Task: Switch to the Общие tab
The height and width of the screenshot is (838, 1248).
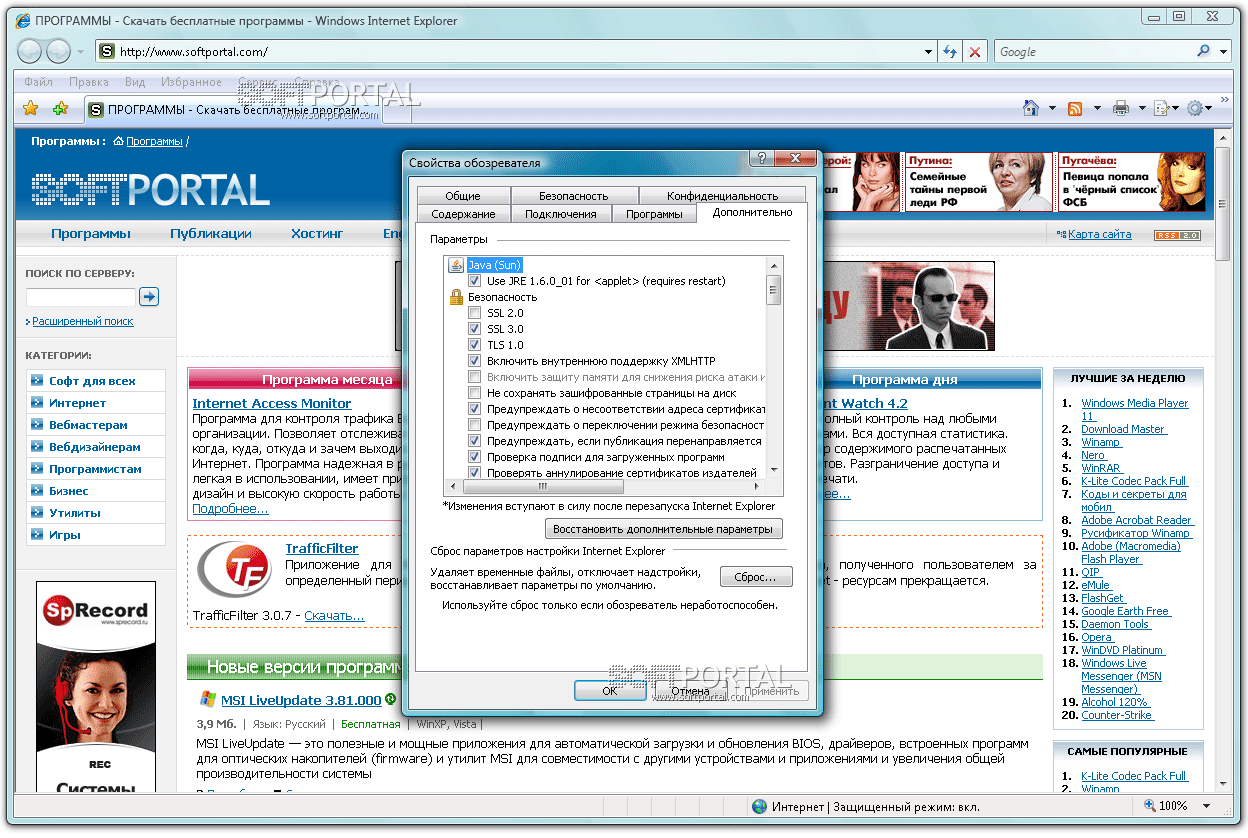Action: pos(463,196)
